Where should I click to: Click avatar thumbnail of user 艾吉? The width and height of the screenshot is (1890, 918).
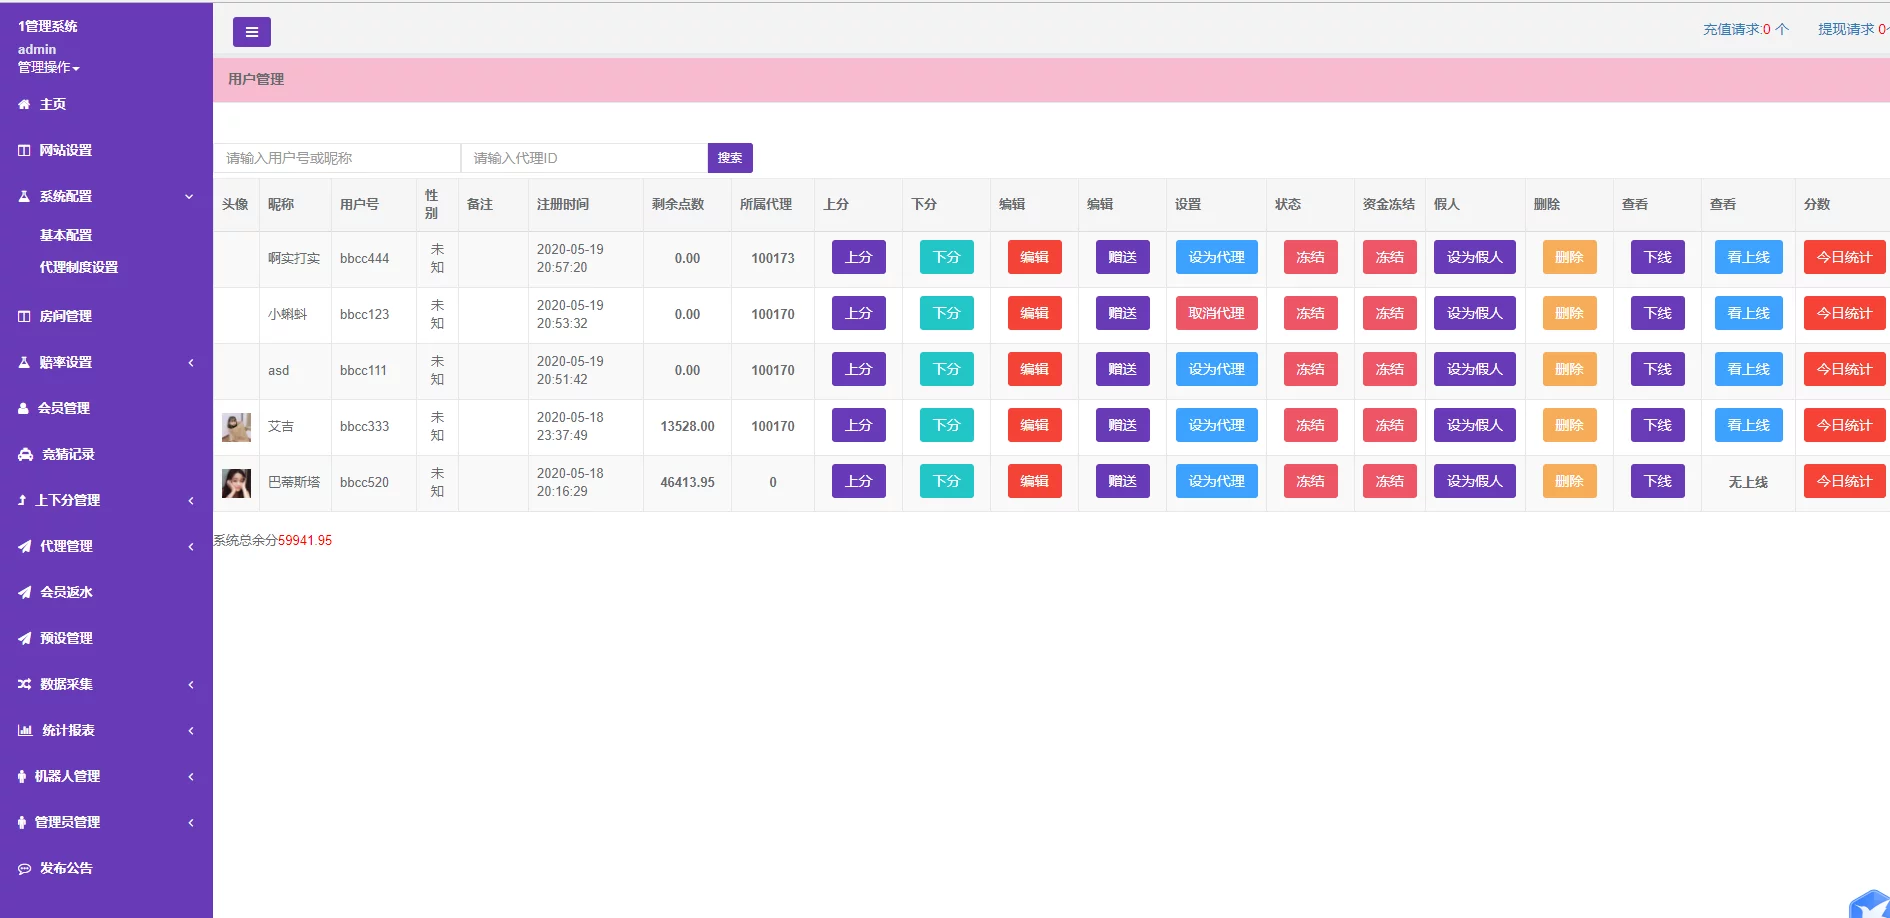(236, 427)
